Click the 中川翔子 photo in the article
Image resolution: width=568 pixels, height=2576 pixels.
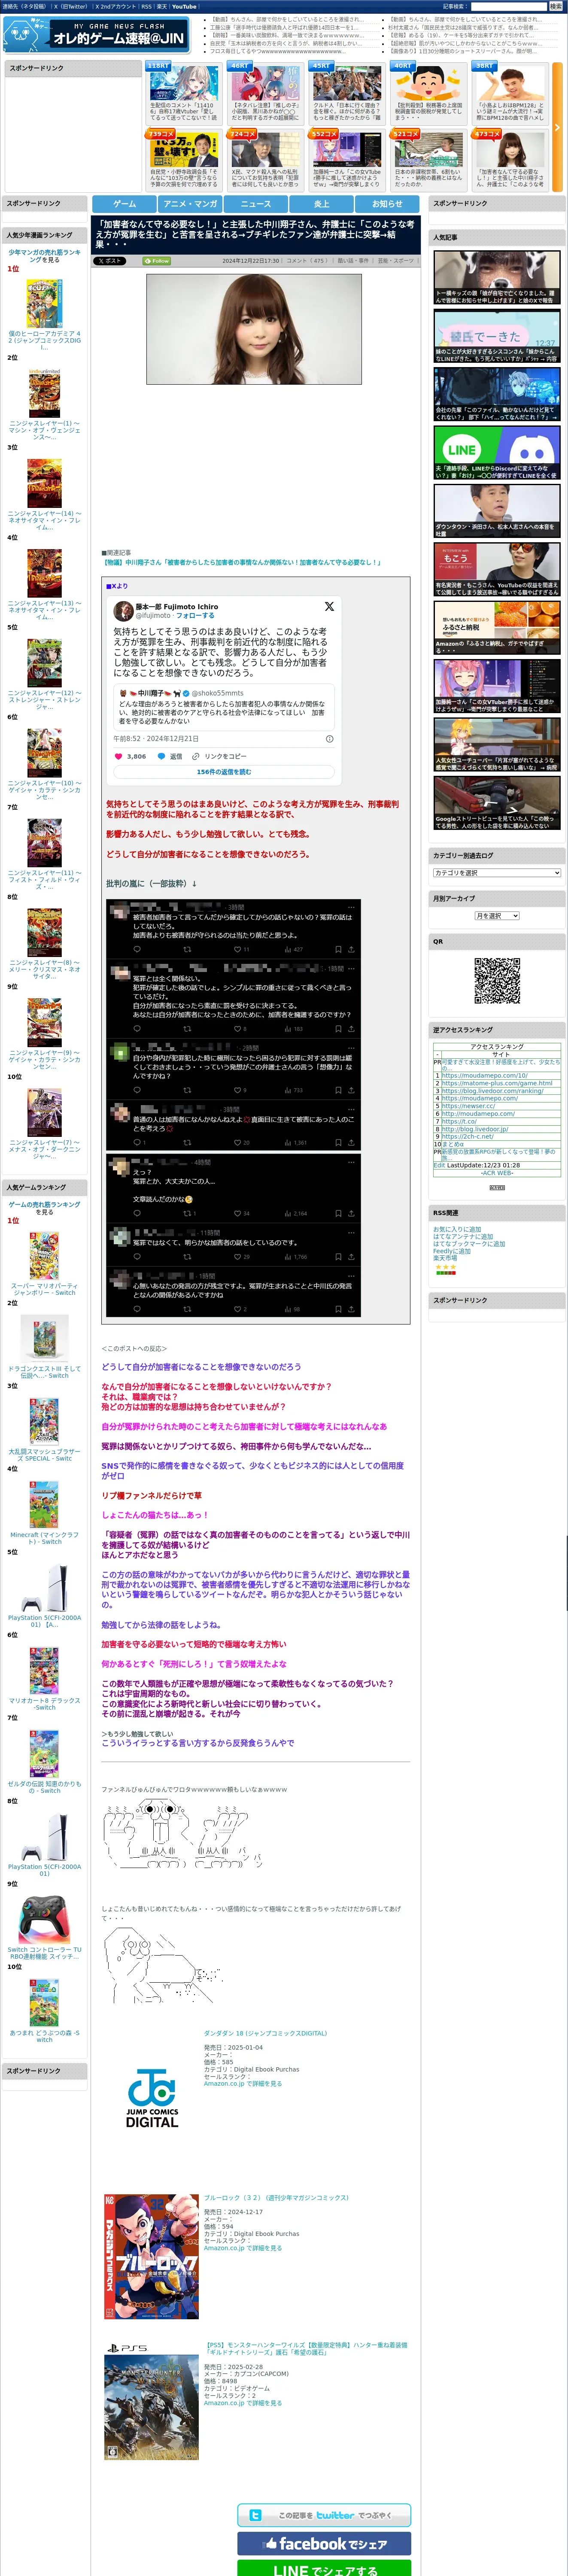point(254,329)
